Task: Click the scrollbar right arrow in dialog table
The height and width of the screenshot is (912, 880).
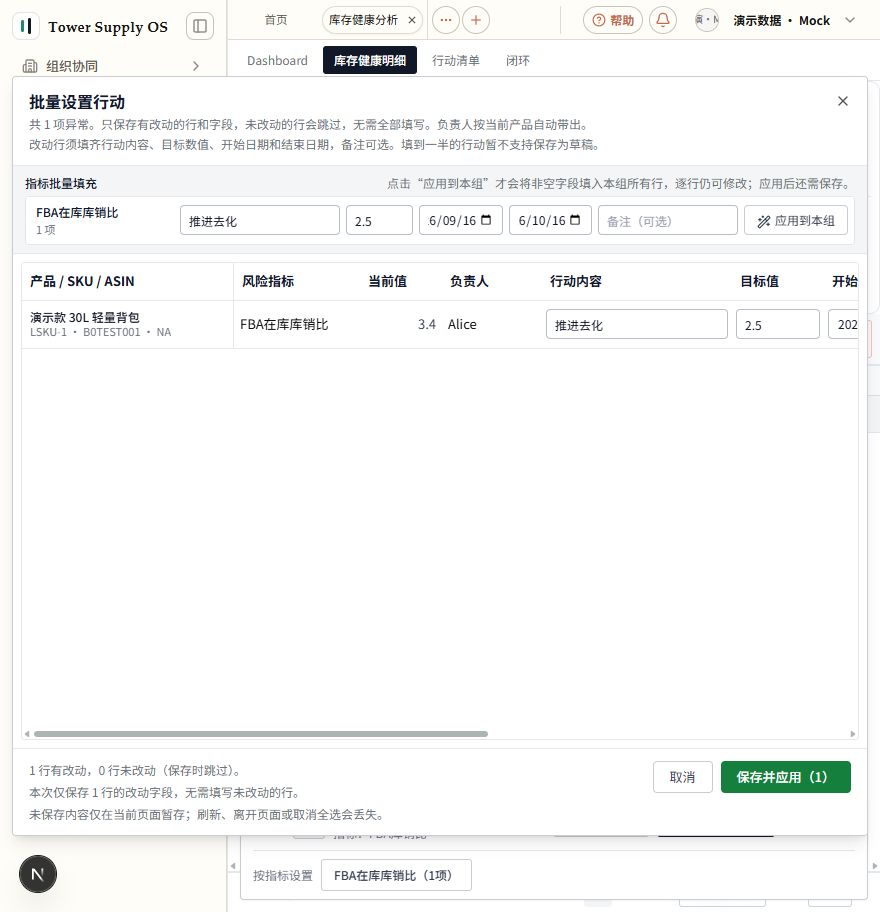Action: (x=853, y=734)
